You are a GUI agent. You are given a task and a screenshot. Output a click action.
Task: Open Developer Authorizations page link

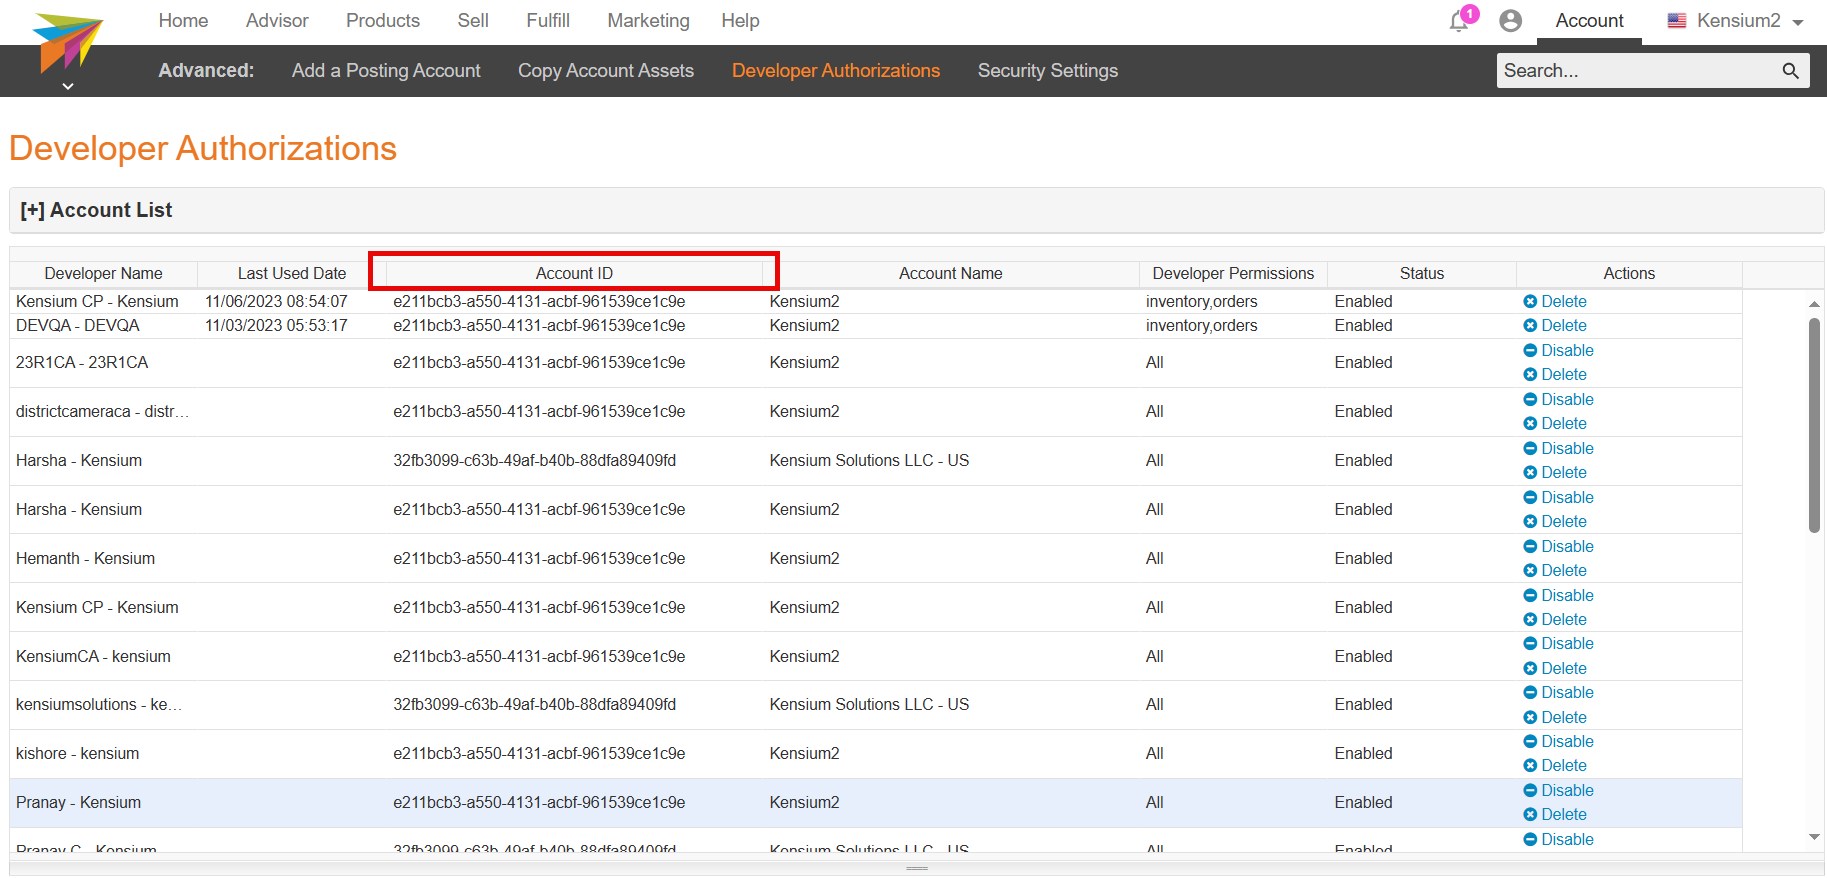click(836, 71)
